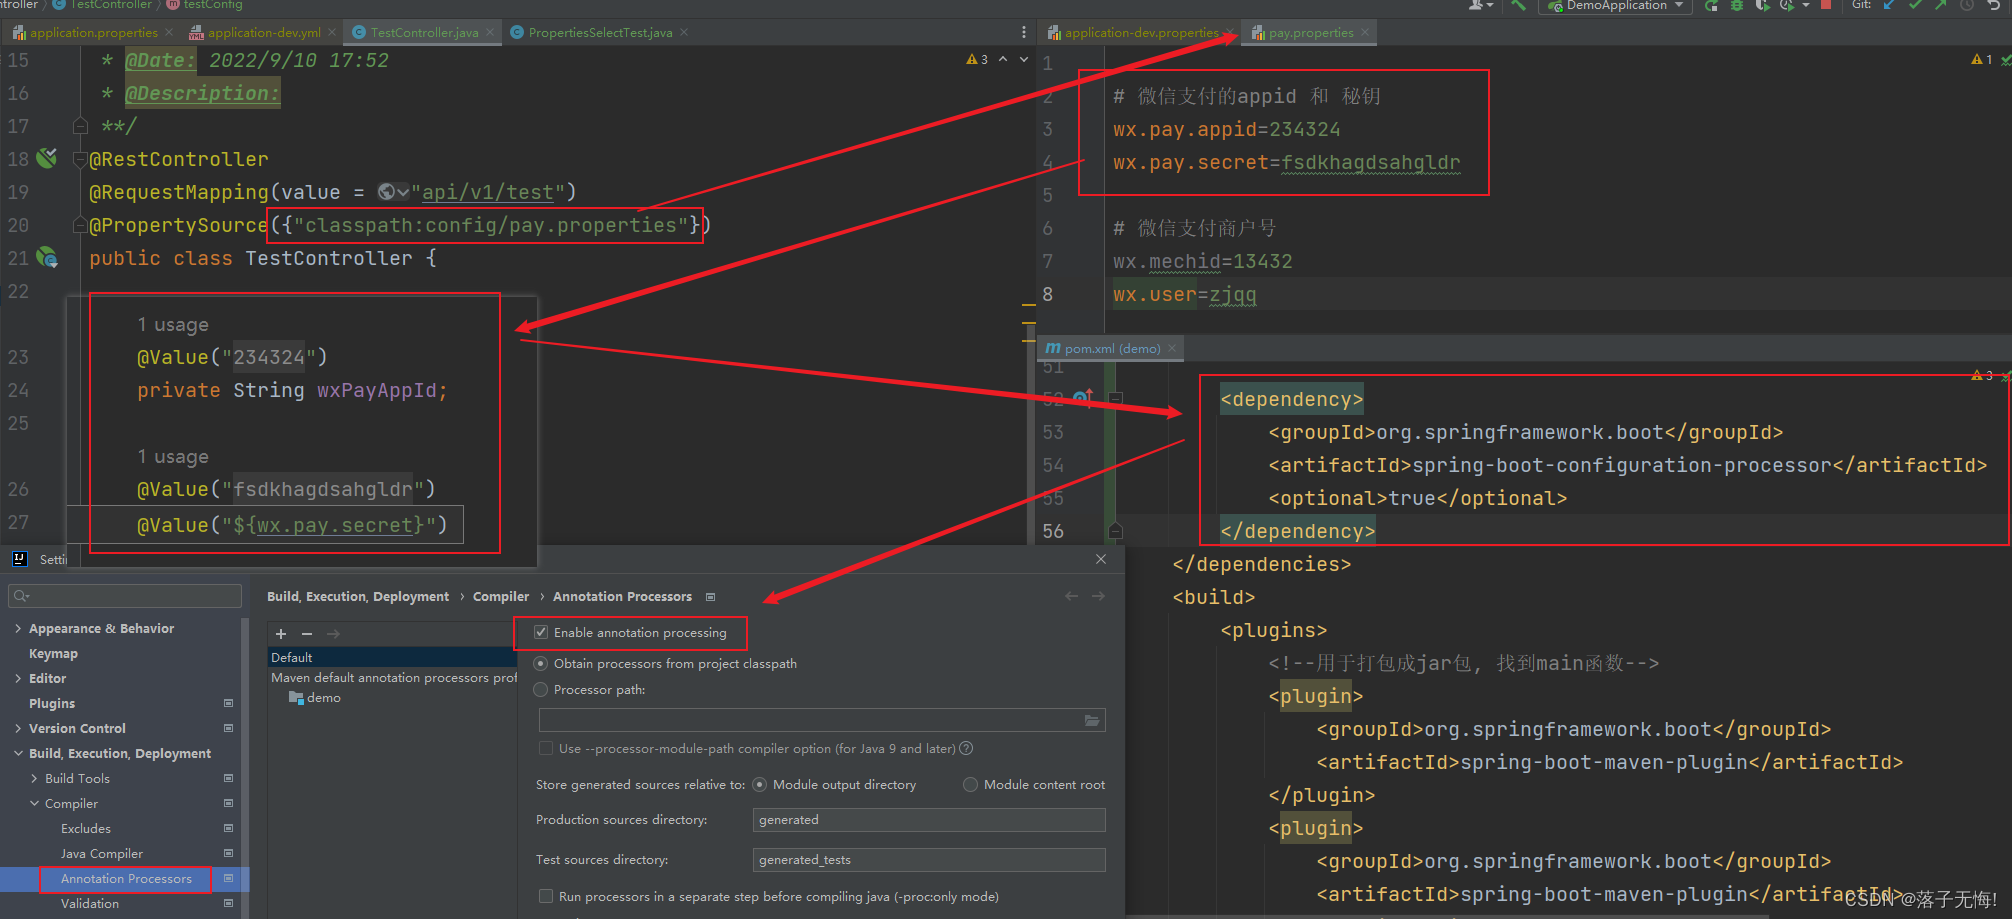The width and height of the screenshot is (2012, 919).
Task: Click the Test sources directory field
Action: (929, 859)
